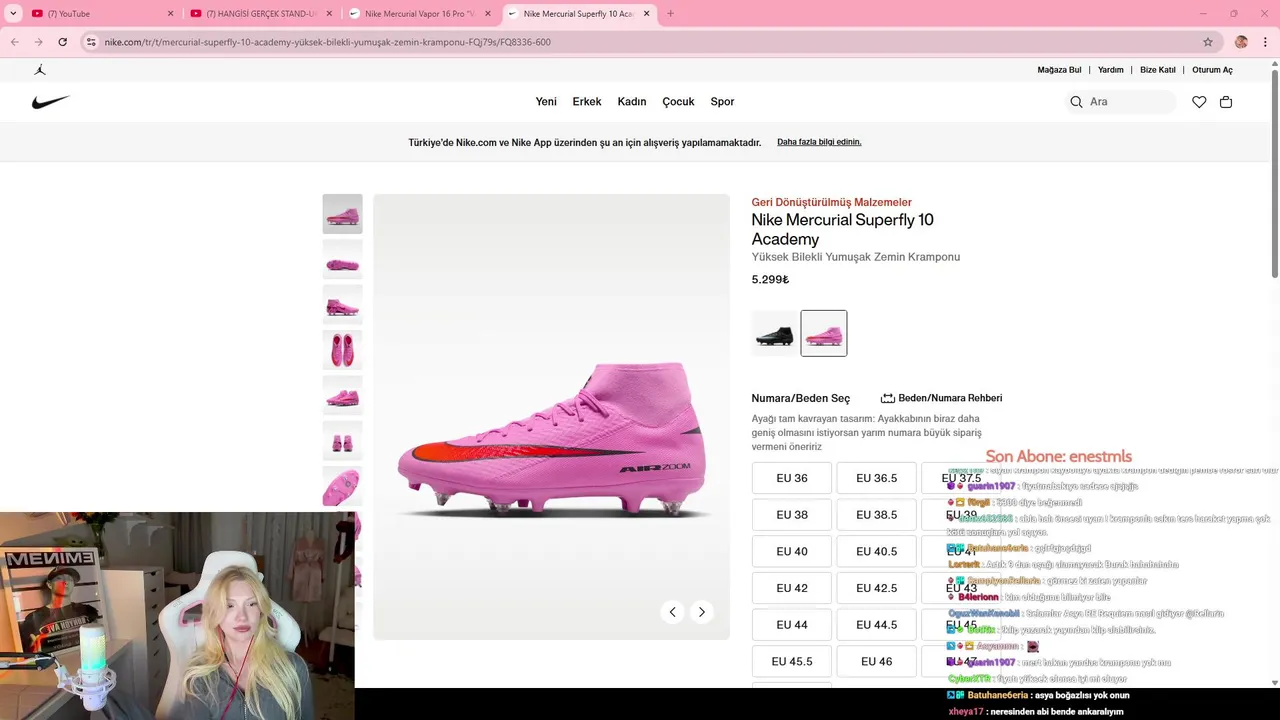Viewport: 1280px width, 720px height.
Task: Open the Yeni menu
Action: coord(546,102)
